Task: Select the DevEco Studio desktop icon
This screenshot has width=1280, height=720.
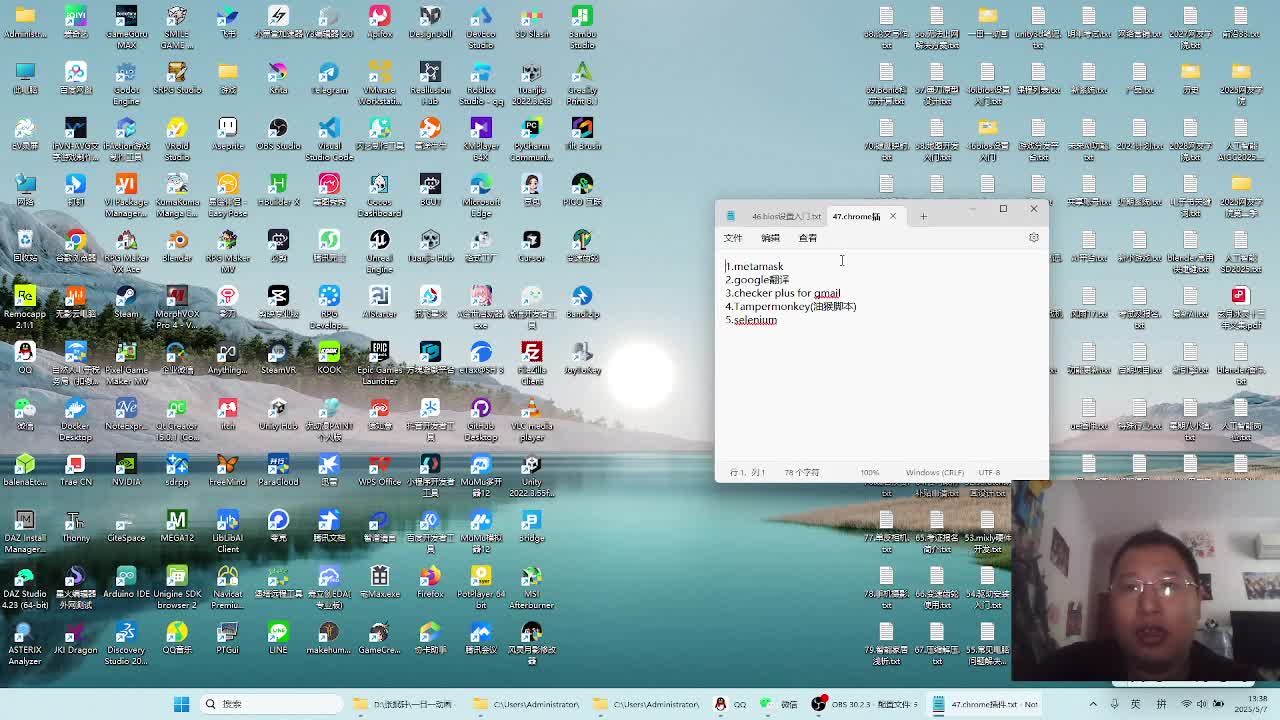Action: point(481,27)
